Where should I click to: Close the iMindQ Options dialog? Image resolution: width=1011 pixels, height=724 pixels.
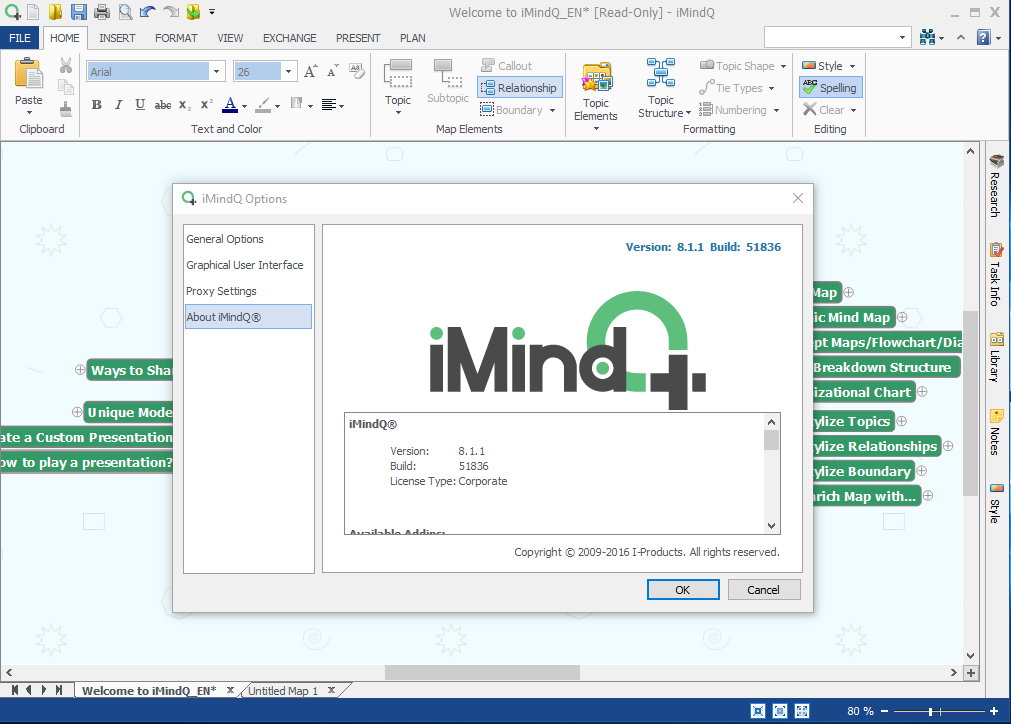pyautogui.click(x=798, y=198)
